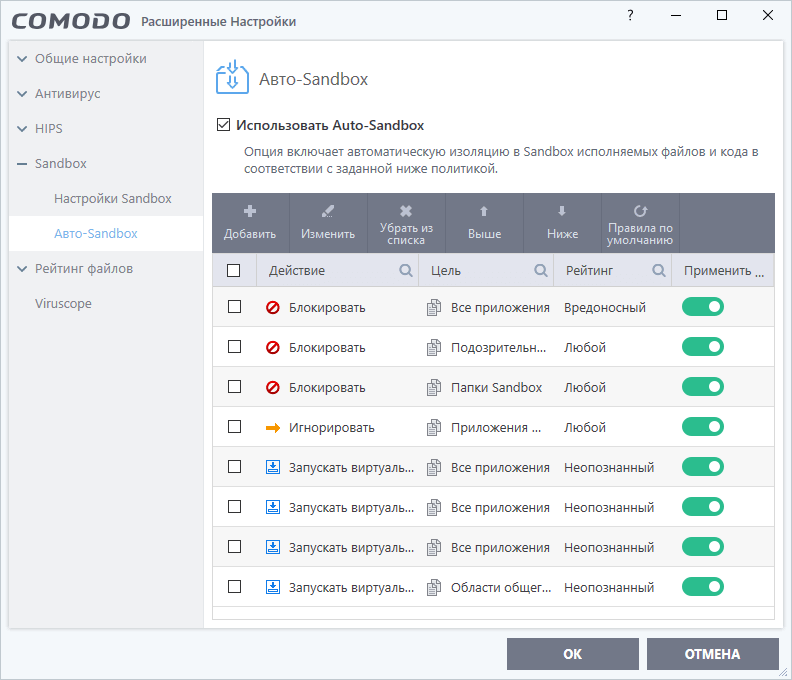This screenshot has width=792, height=680.
Task: Click the file icon beside Подозрительн...
Action: 433,347
